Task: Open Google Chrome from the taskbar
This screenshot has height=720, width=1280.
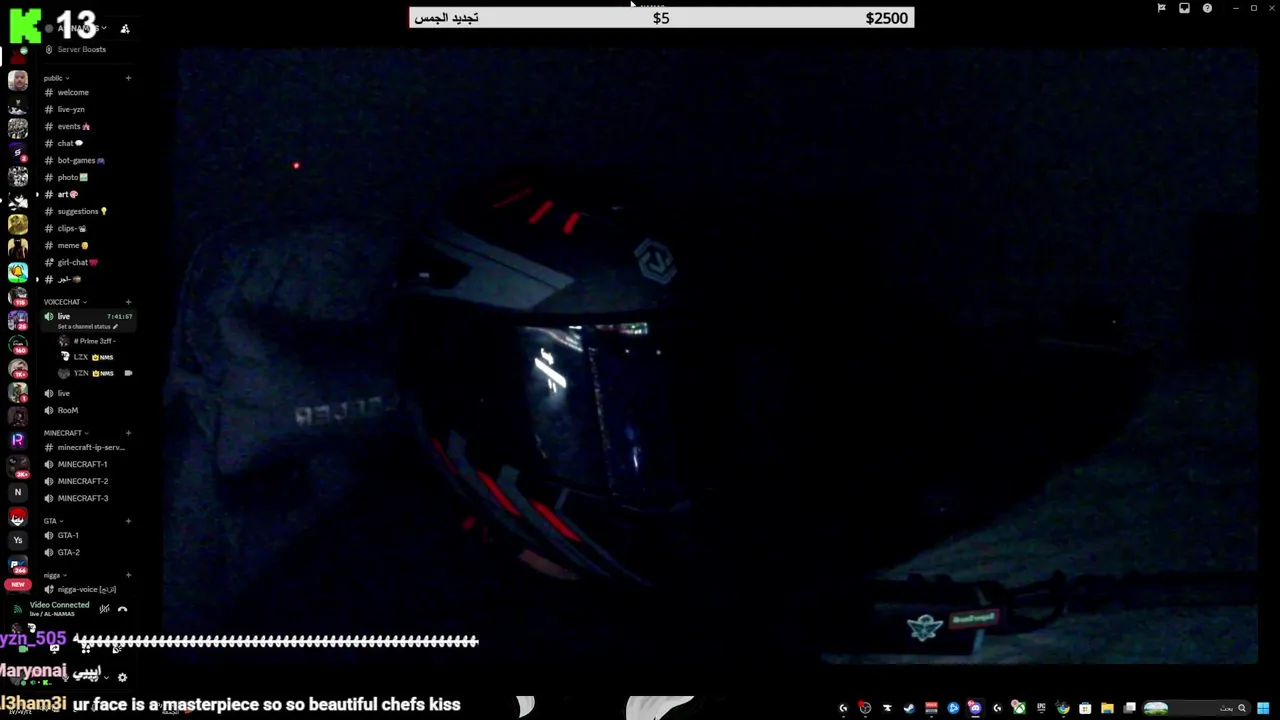Action: 1063,708
